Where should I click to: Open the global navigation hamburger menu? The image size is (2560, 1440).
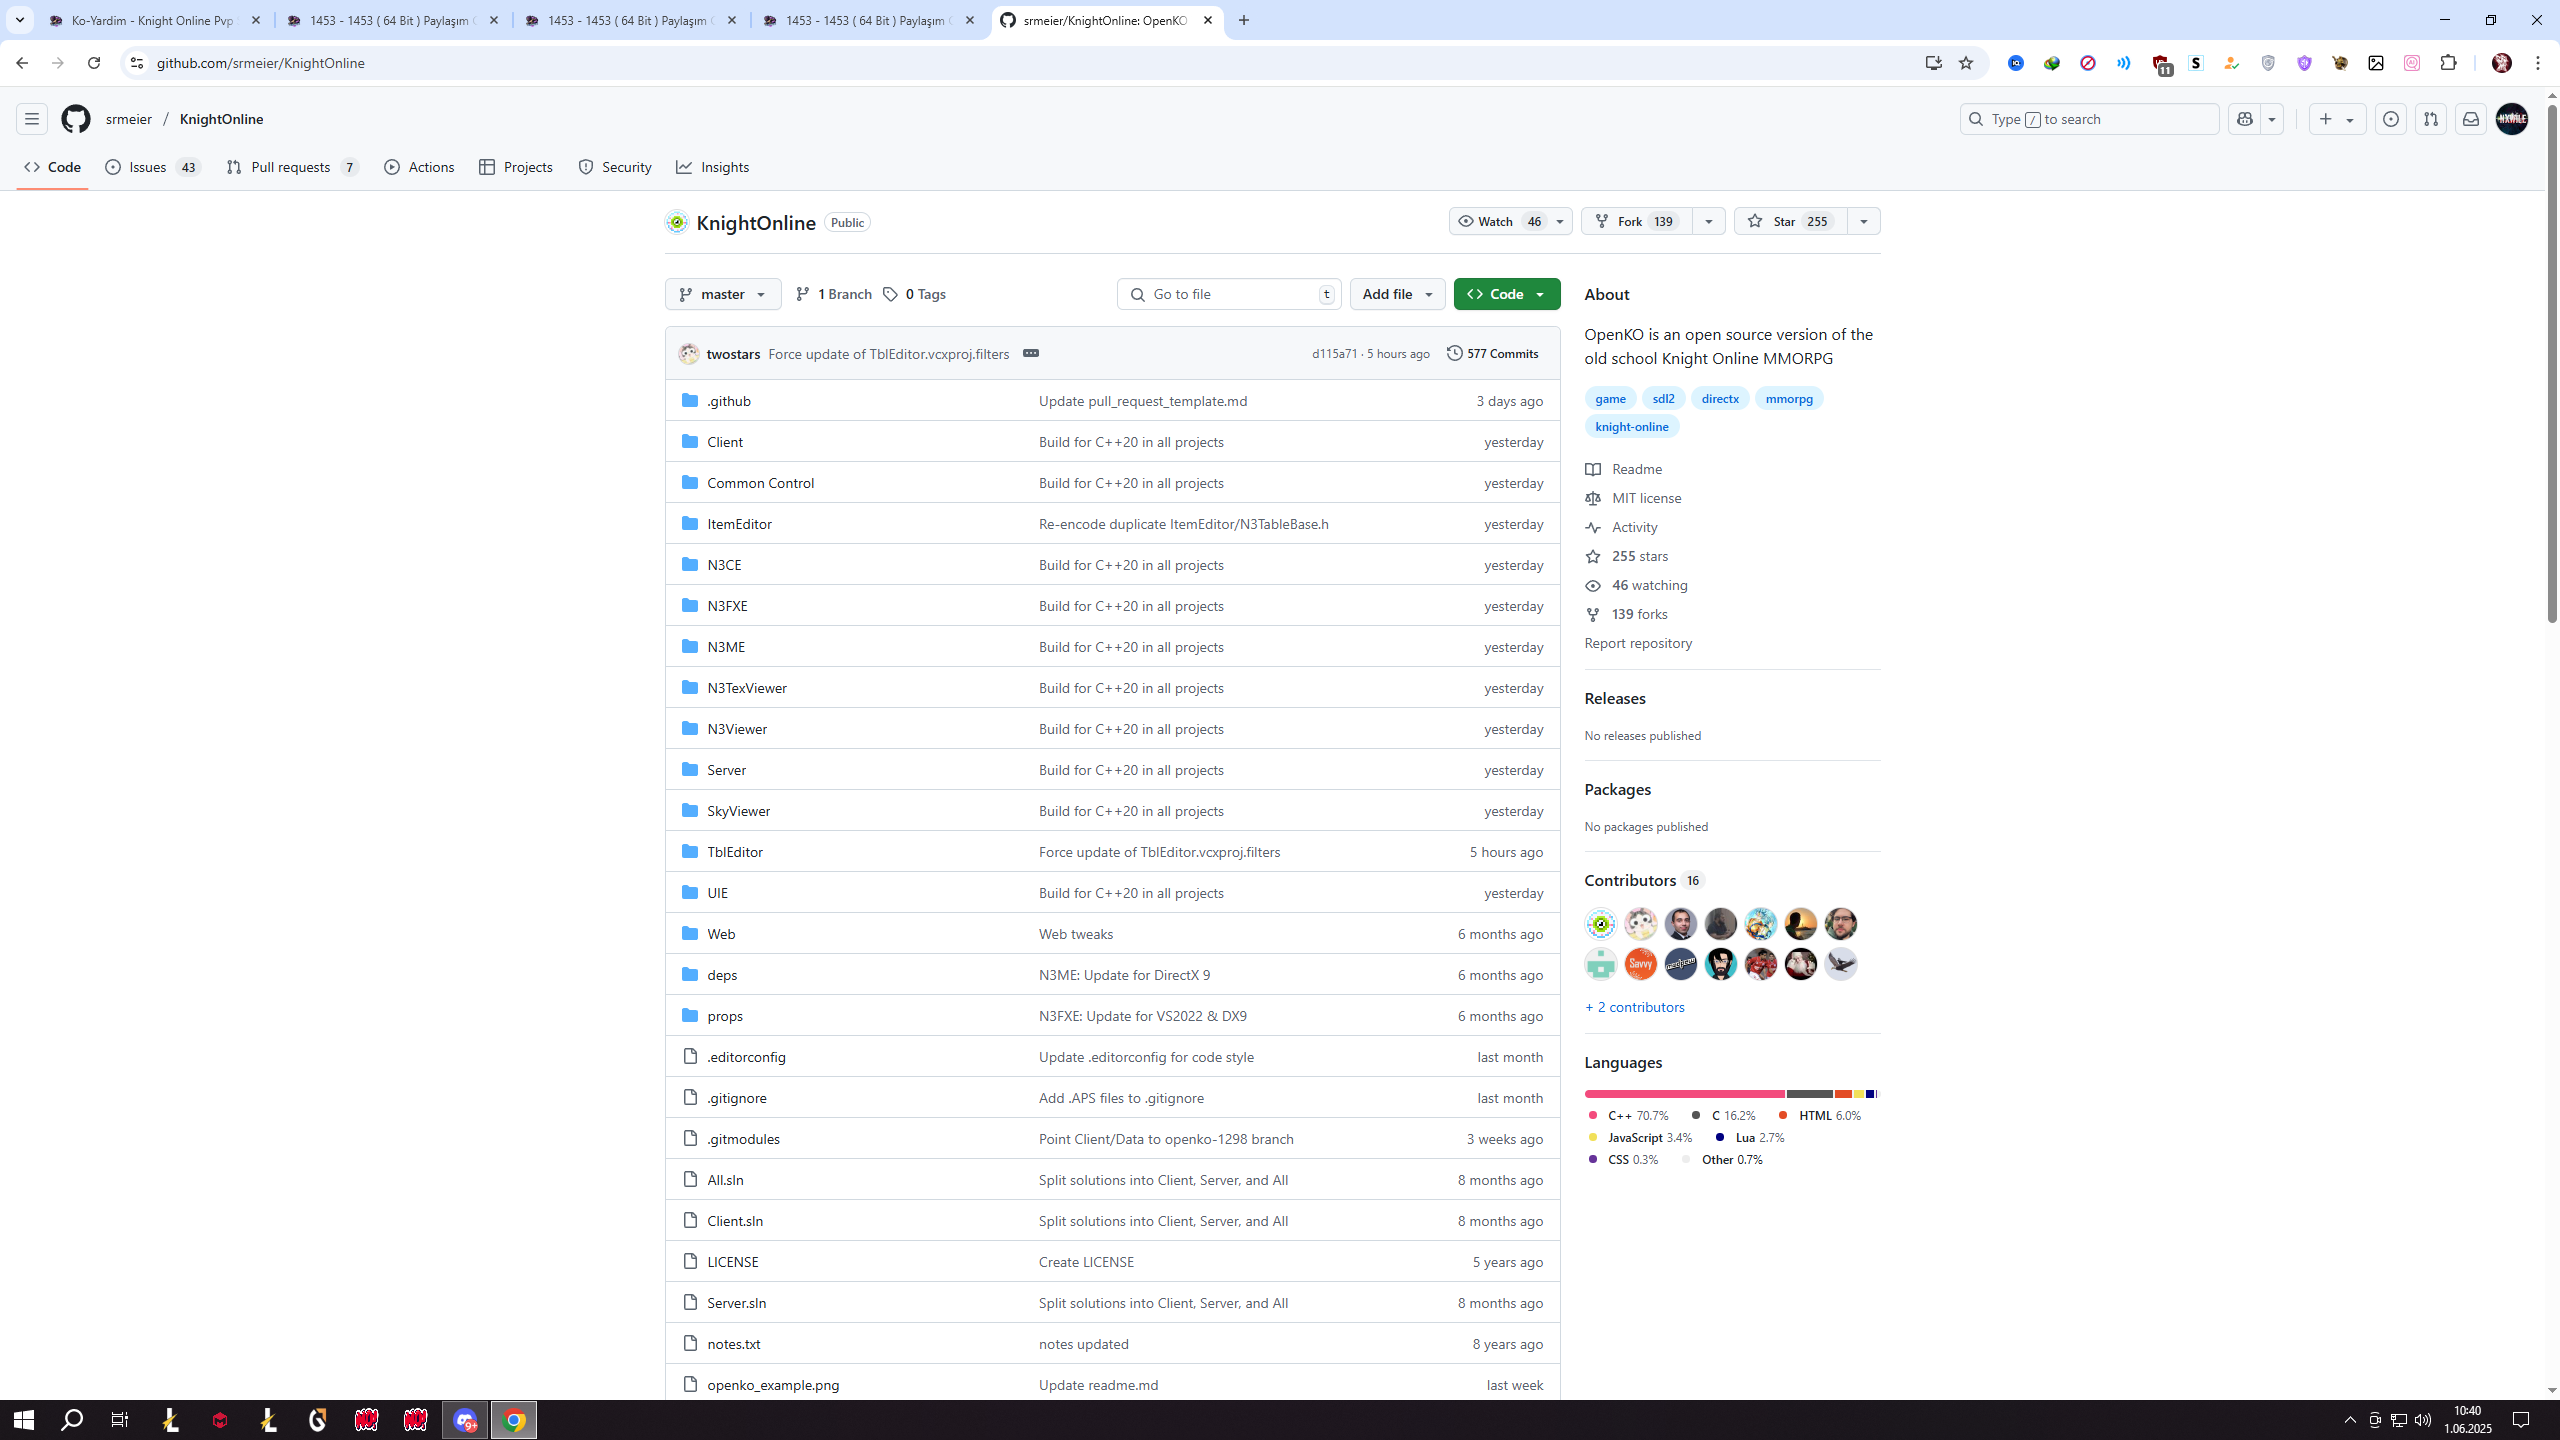pos(32,119)
